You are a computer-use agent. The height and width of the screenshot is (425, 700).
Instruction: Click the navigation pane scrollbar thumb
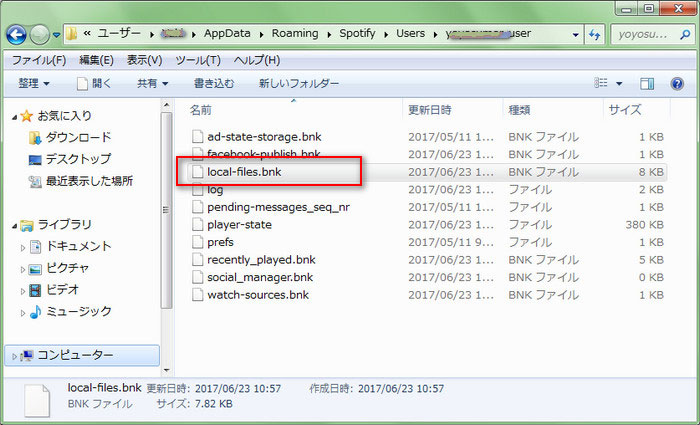click(x=167, y=210)
